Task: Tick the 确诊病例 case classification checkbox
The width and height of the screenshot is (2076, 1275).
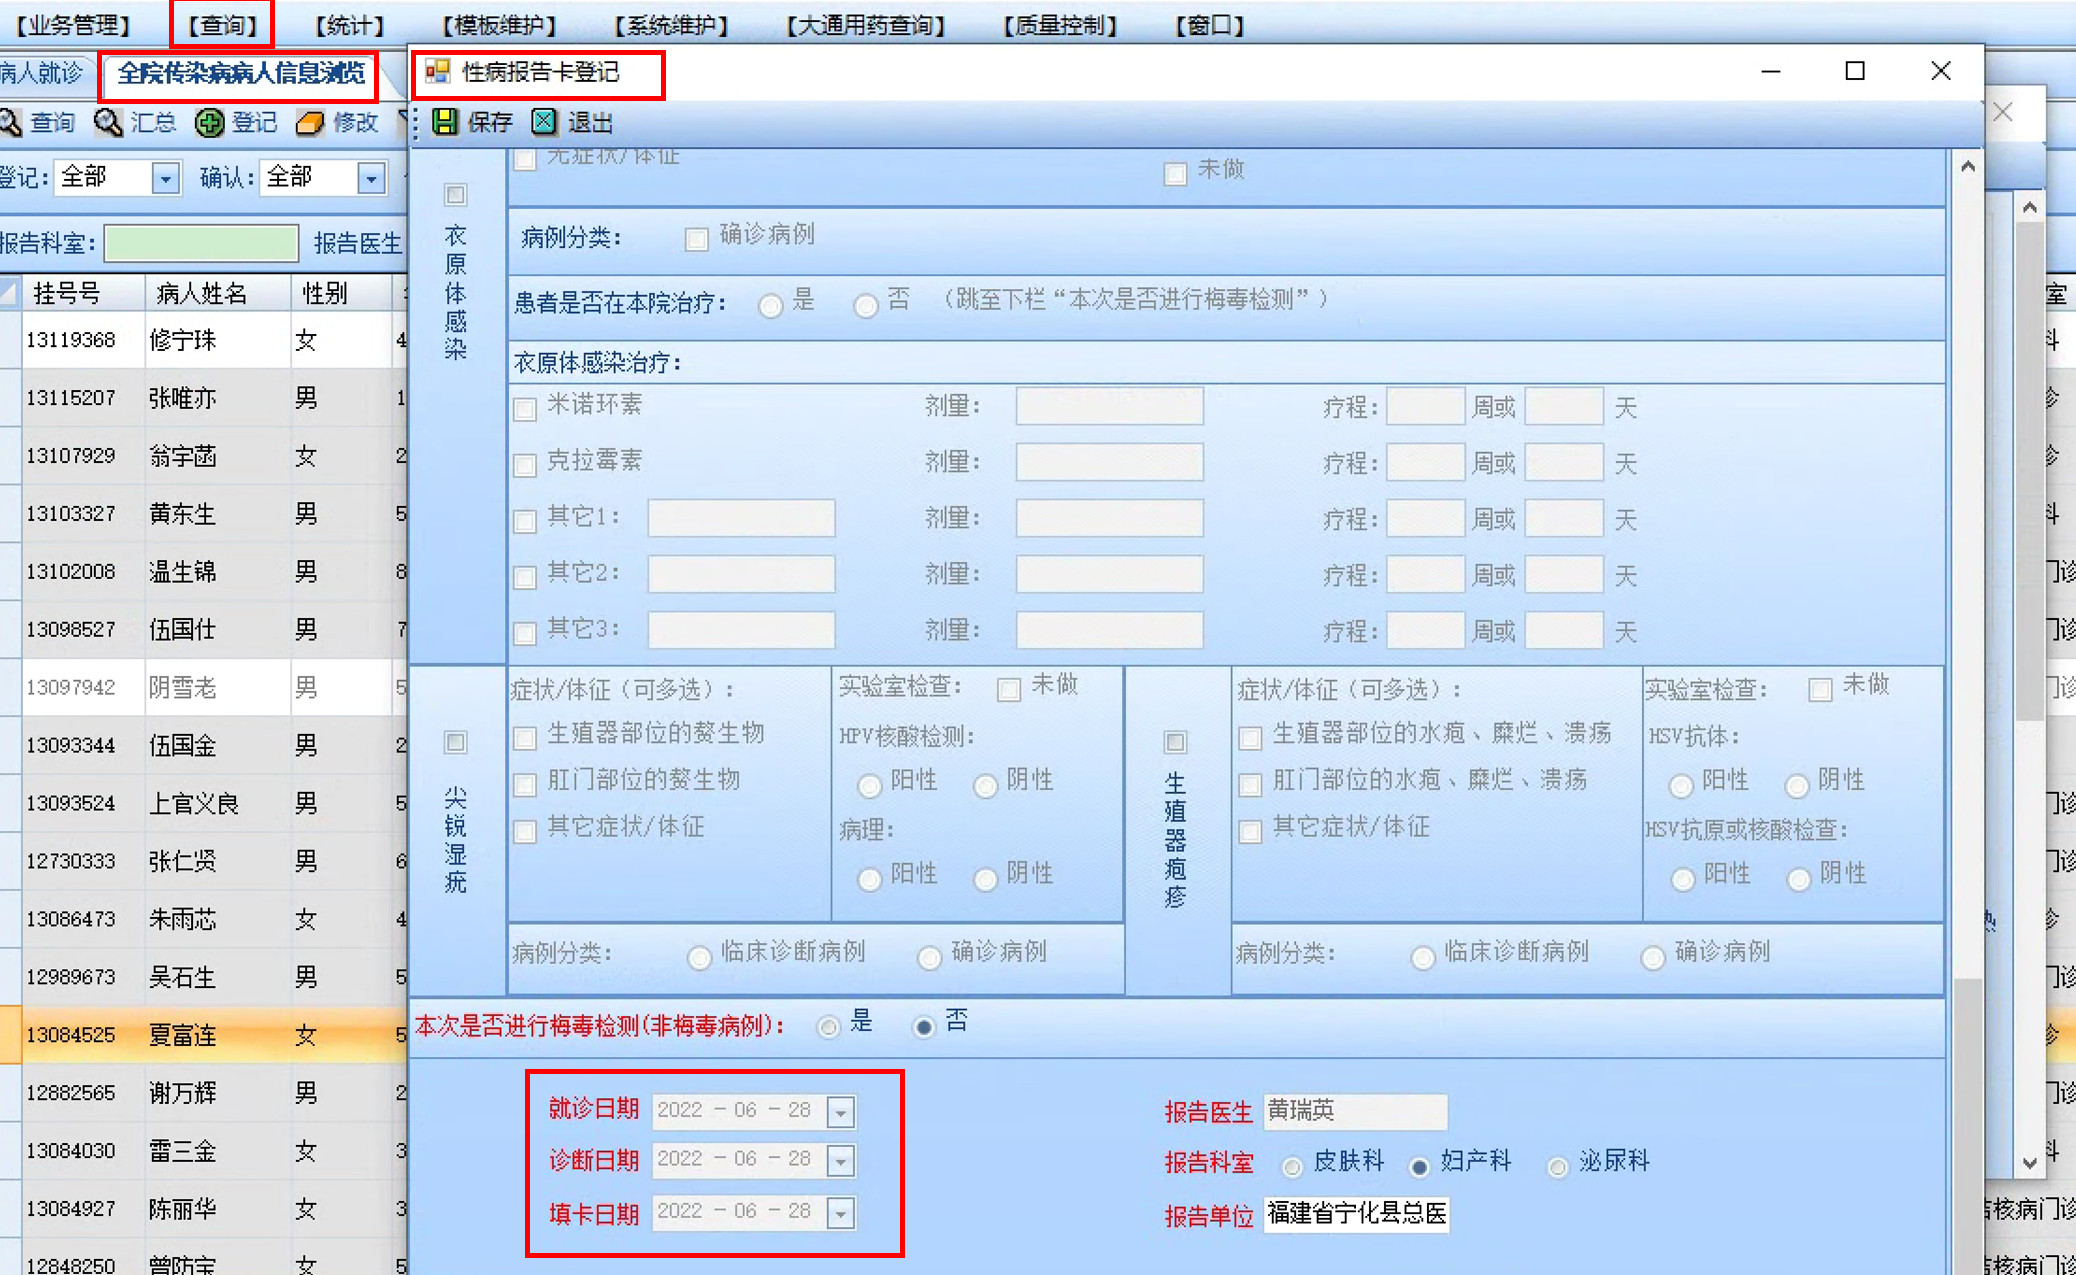Action: click(x=696, y=238)
